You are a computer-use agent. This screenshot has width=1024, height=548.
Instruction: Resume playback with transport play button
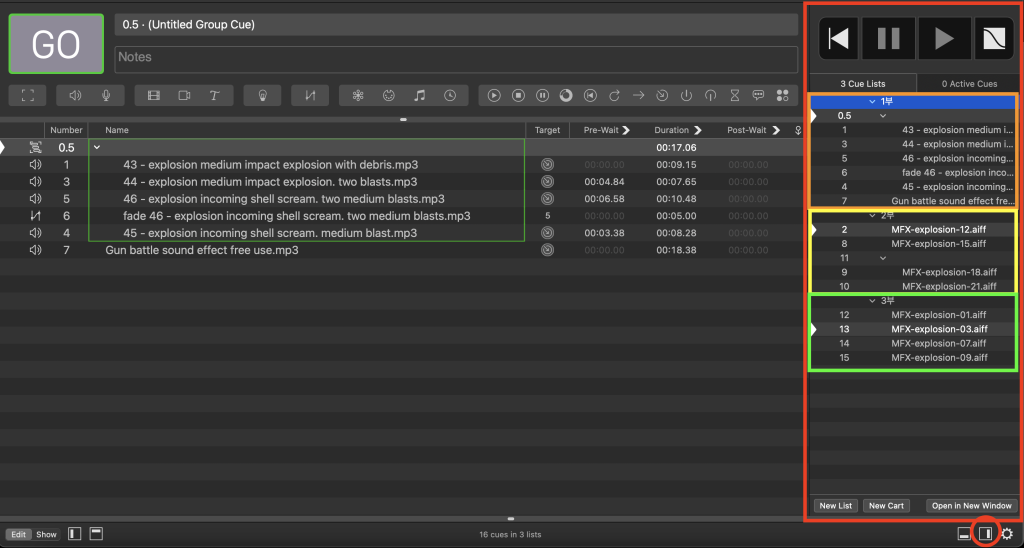click(944, 39)
